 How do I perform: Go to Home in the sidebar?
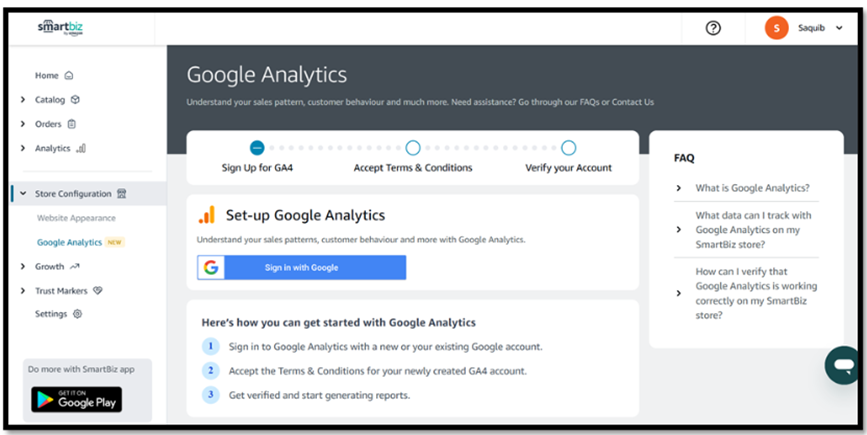click(47, 75)
